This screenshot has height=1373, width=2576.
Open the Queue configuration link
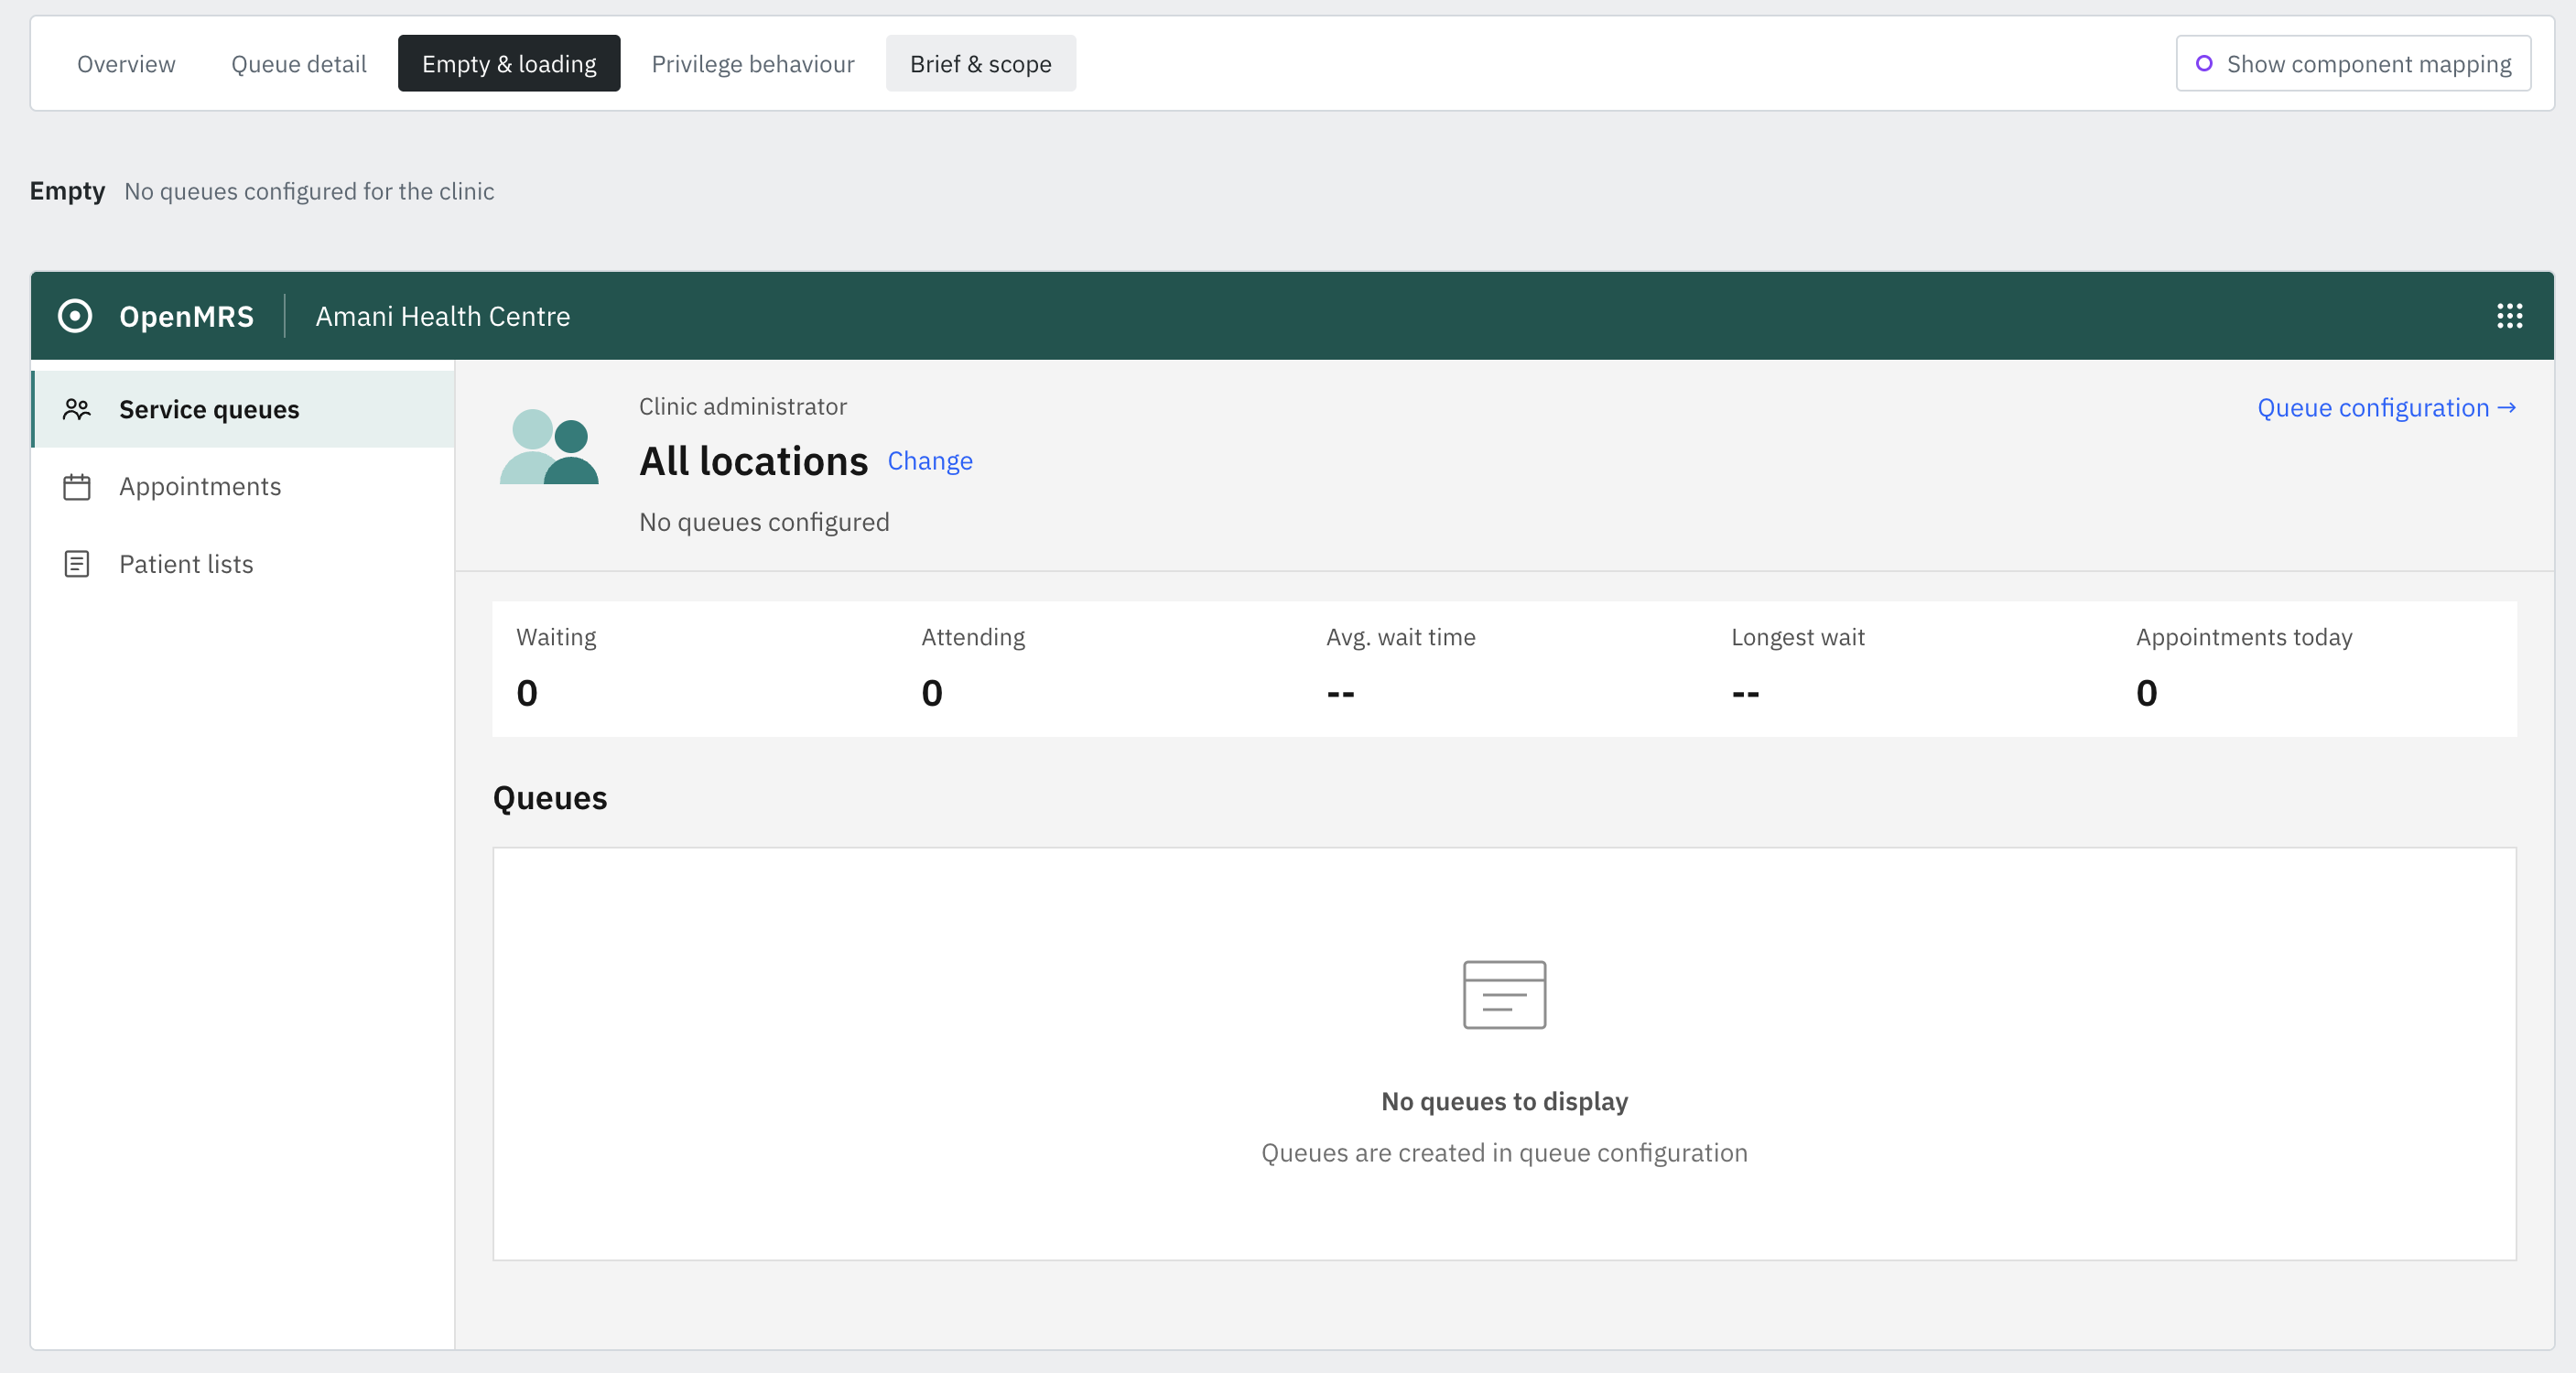tap(2386, 408)
